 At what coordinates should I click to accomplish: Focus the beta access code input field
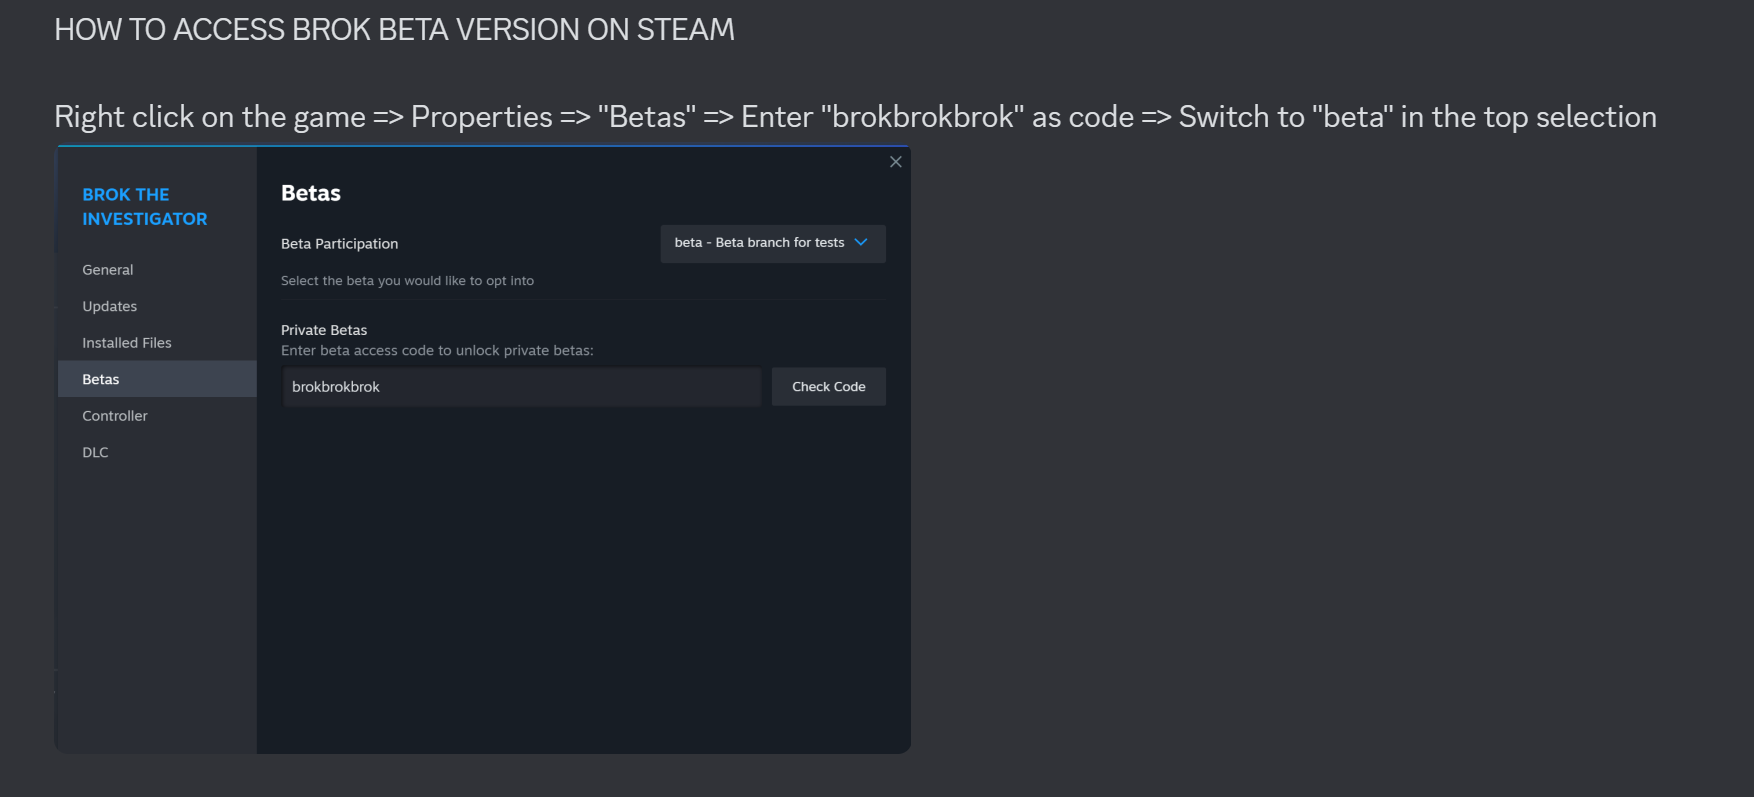pos(522,387)
